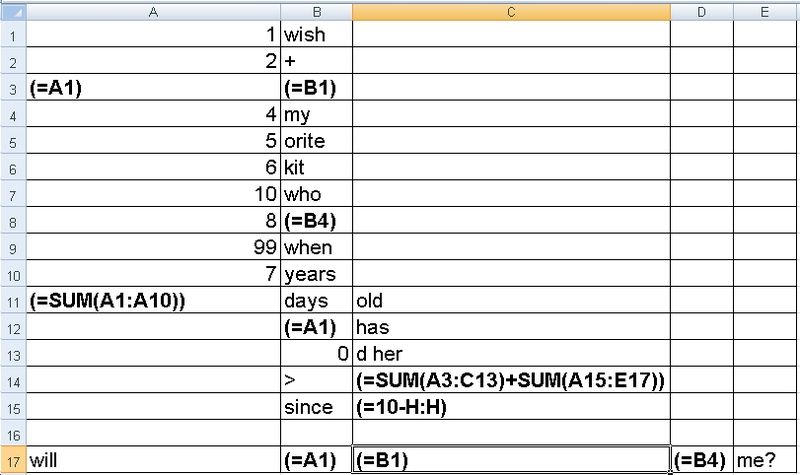Screen dimensions: 800x475
Task: Select the cell containing "will"
Action: pyautogui.click(x=153, y=460)
